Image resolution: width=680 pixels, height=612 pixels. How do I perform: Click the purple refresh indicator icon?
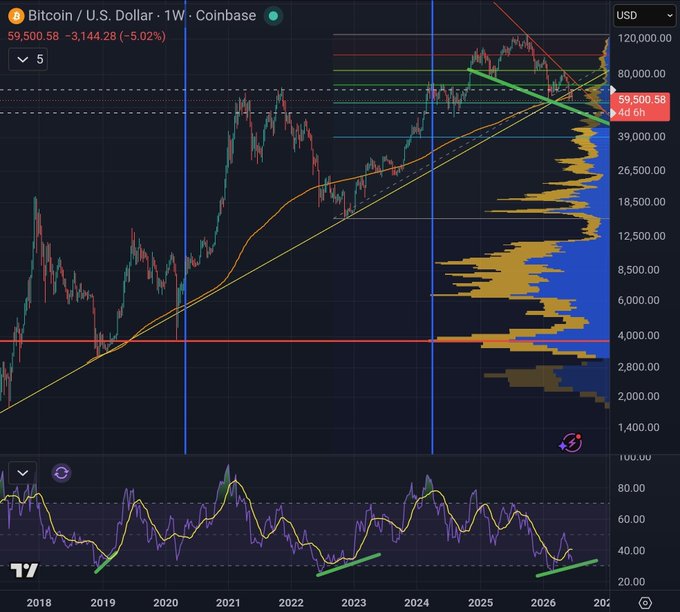61,473
